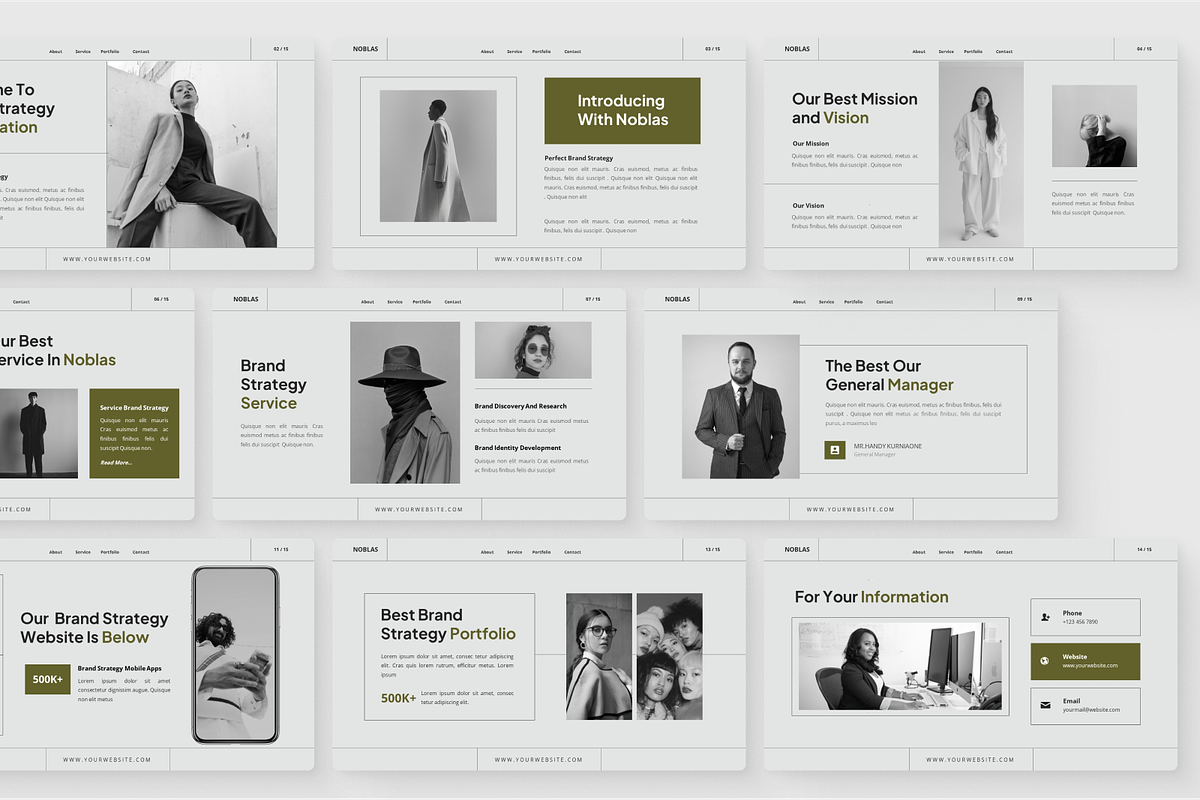
Task: Click the Service Brand Strategy card title
Action: pyautogui.click(x=134, y=408)
